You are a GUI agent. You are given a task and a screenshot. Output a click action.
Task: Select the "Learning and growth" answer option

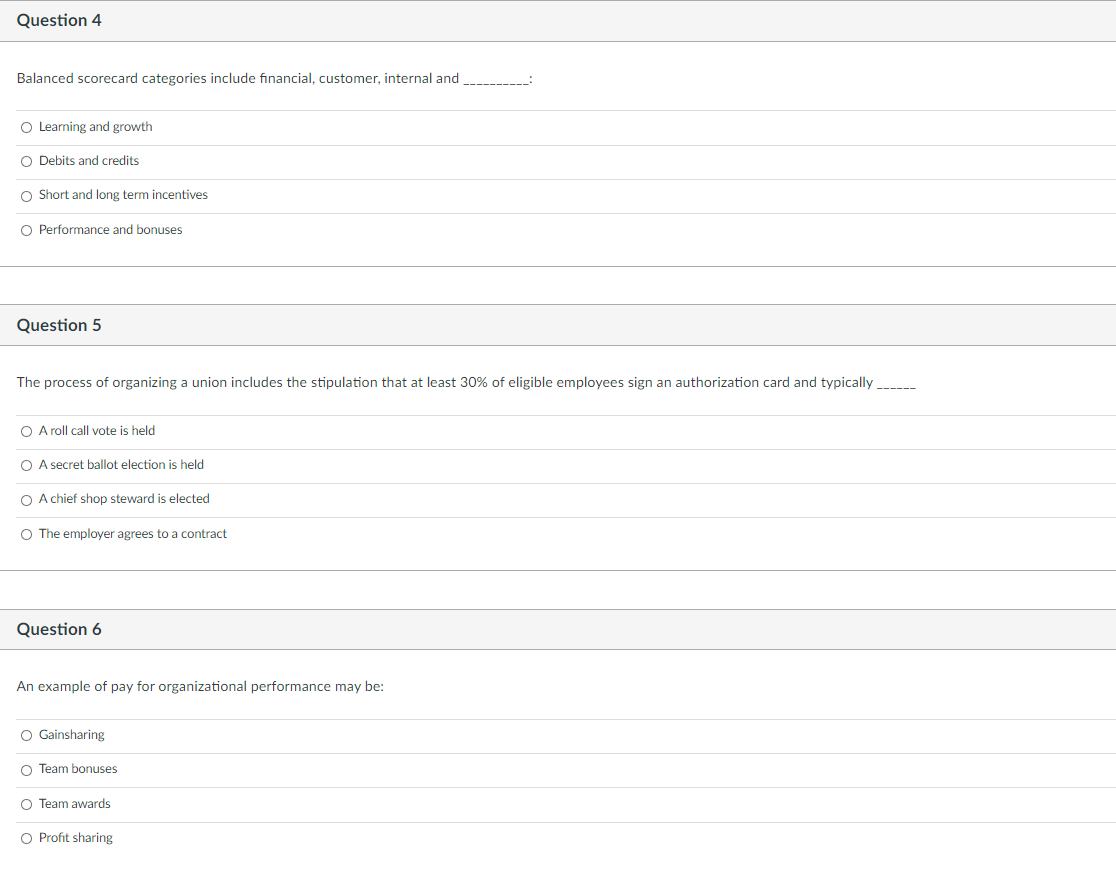pos(26,127)
